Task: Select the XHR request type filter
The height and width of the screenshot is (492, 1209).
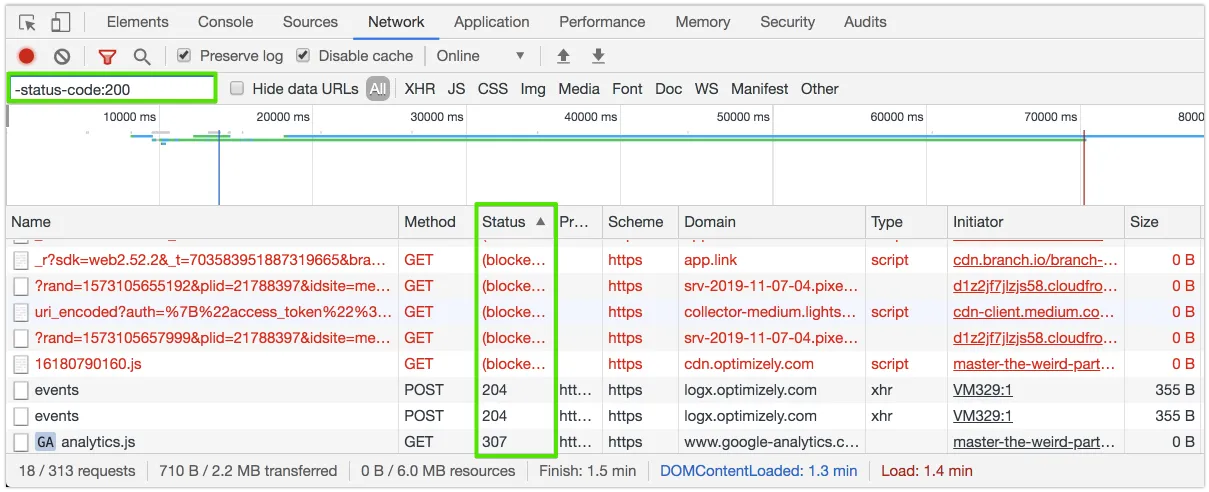Action: pyautogui.click(x=420, y=89)
